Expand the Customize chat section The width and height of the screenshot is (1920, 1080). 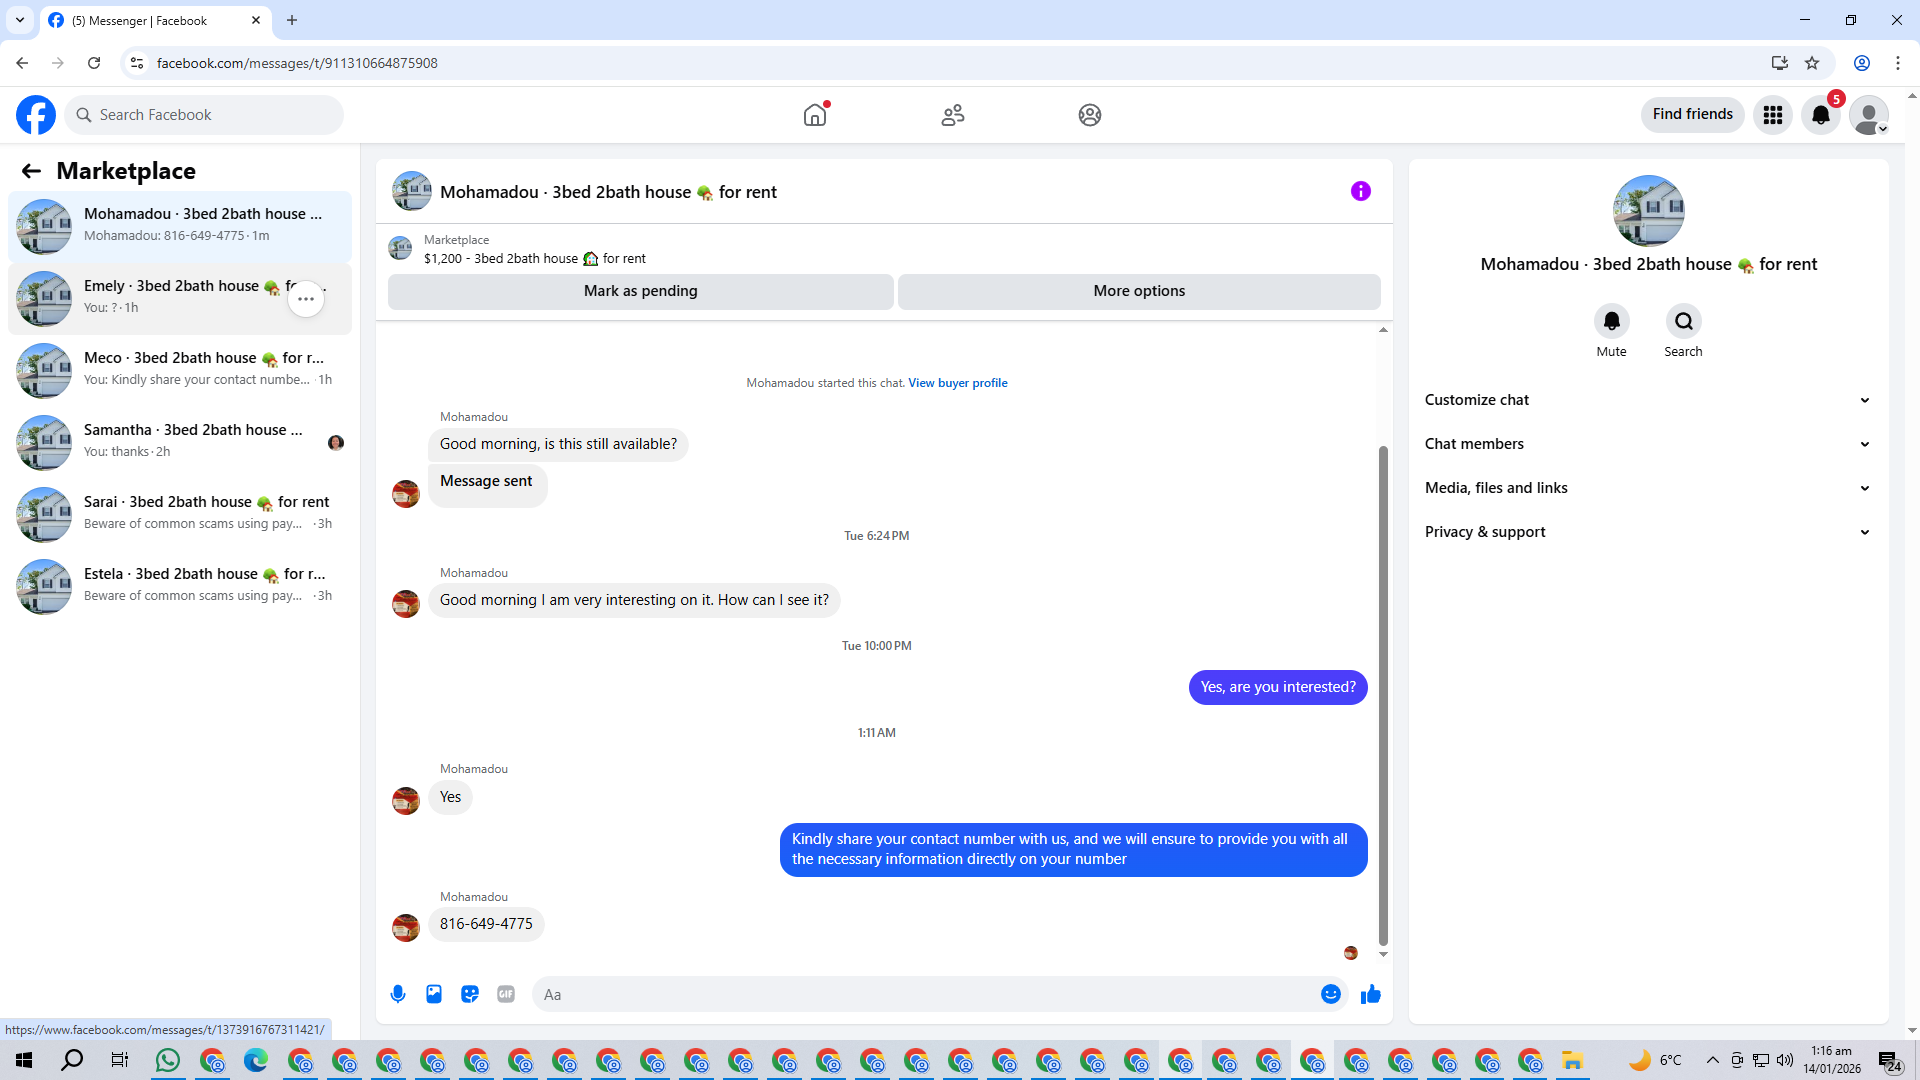(x=1647, y=400)
